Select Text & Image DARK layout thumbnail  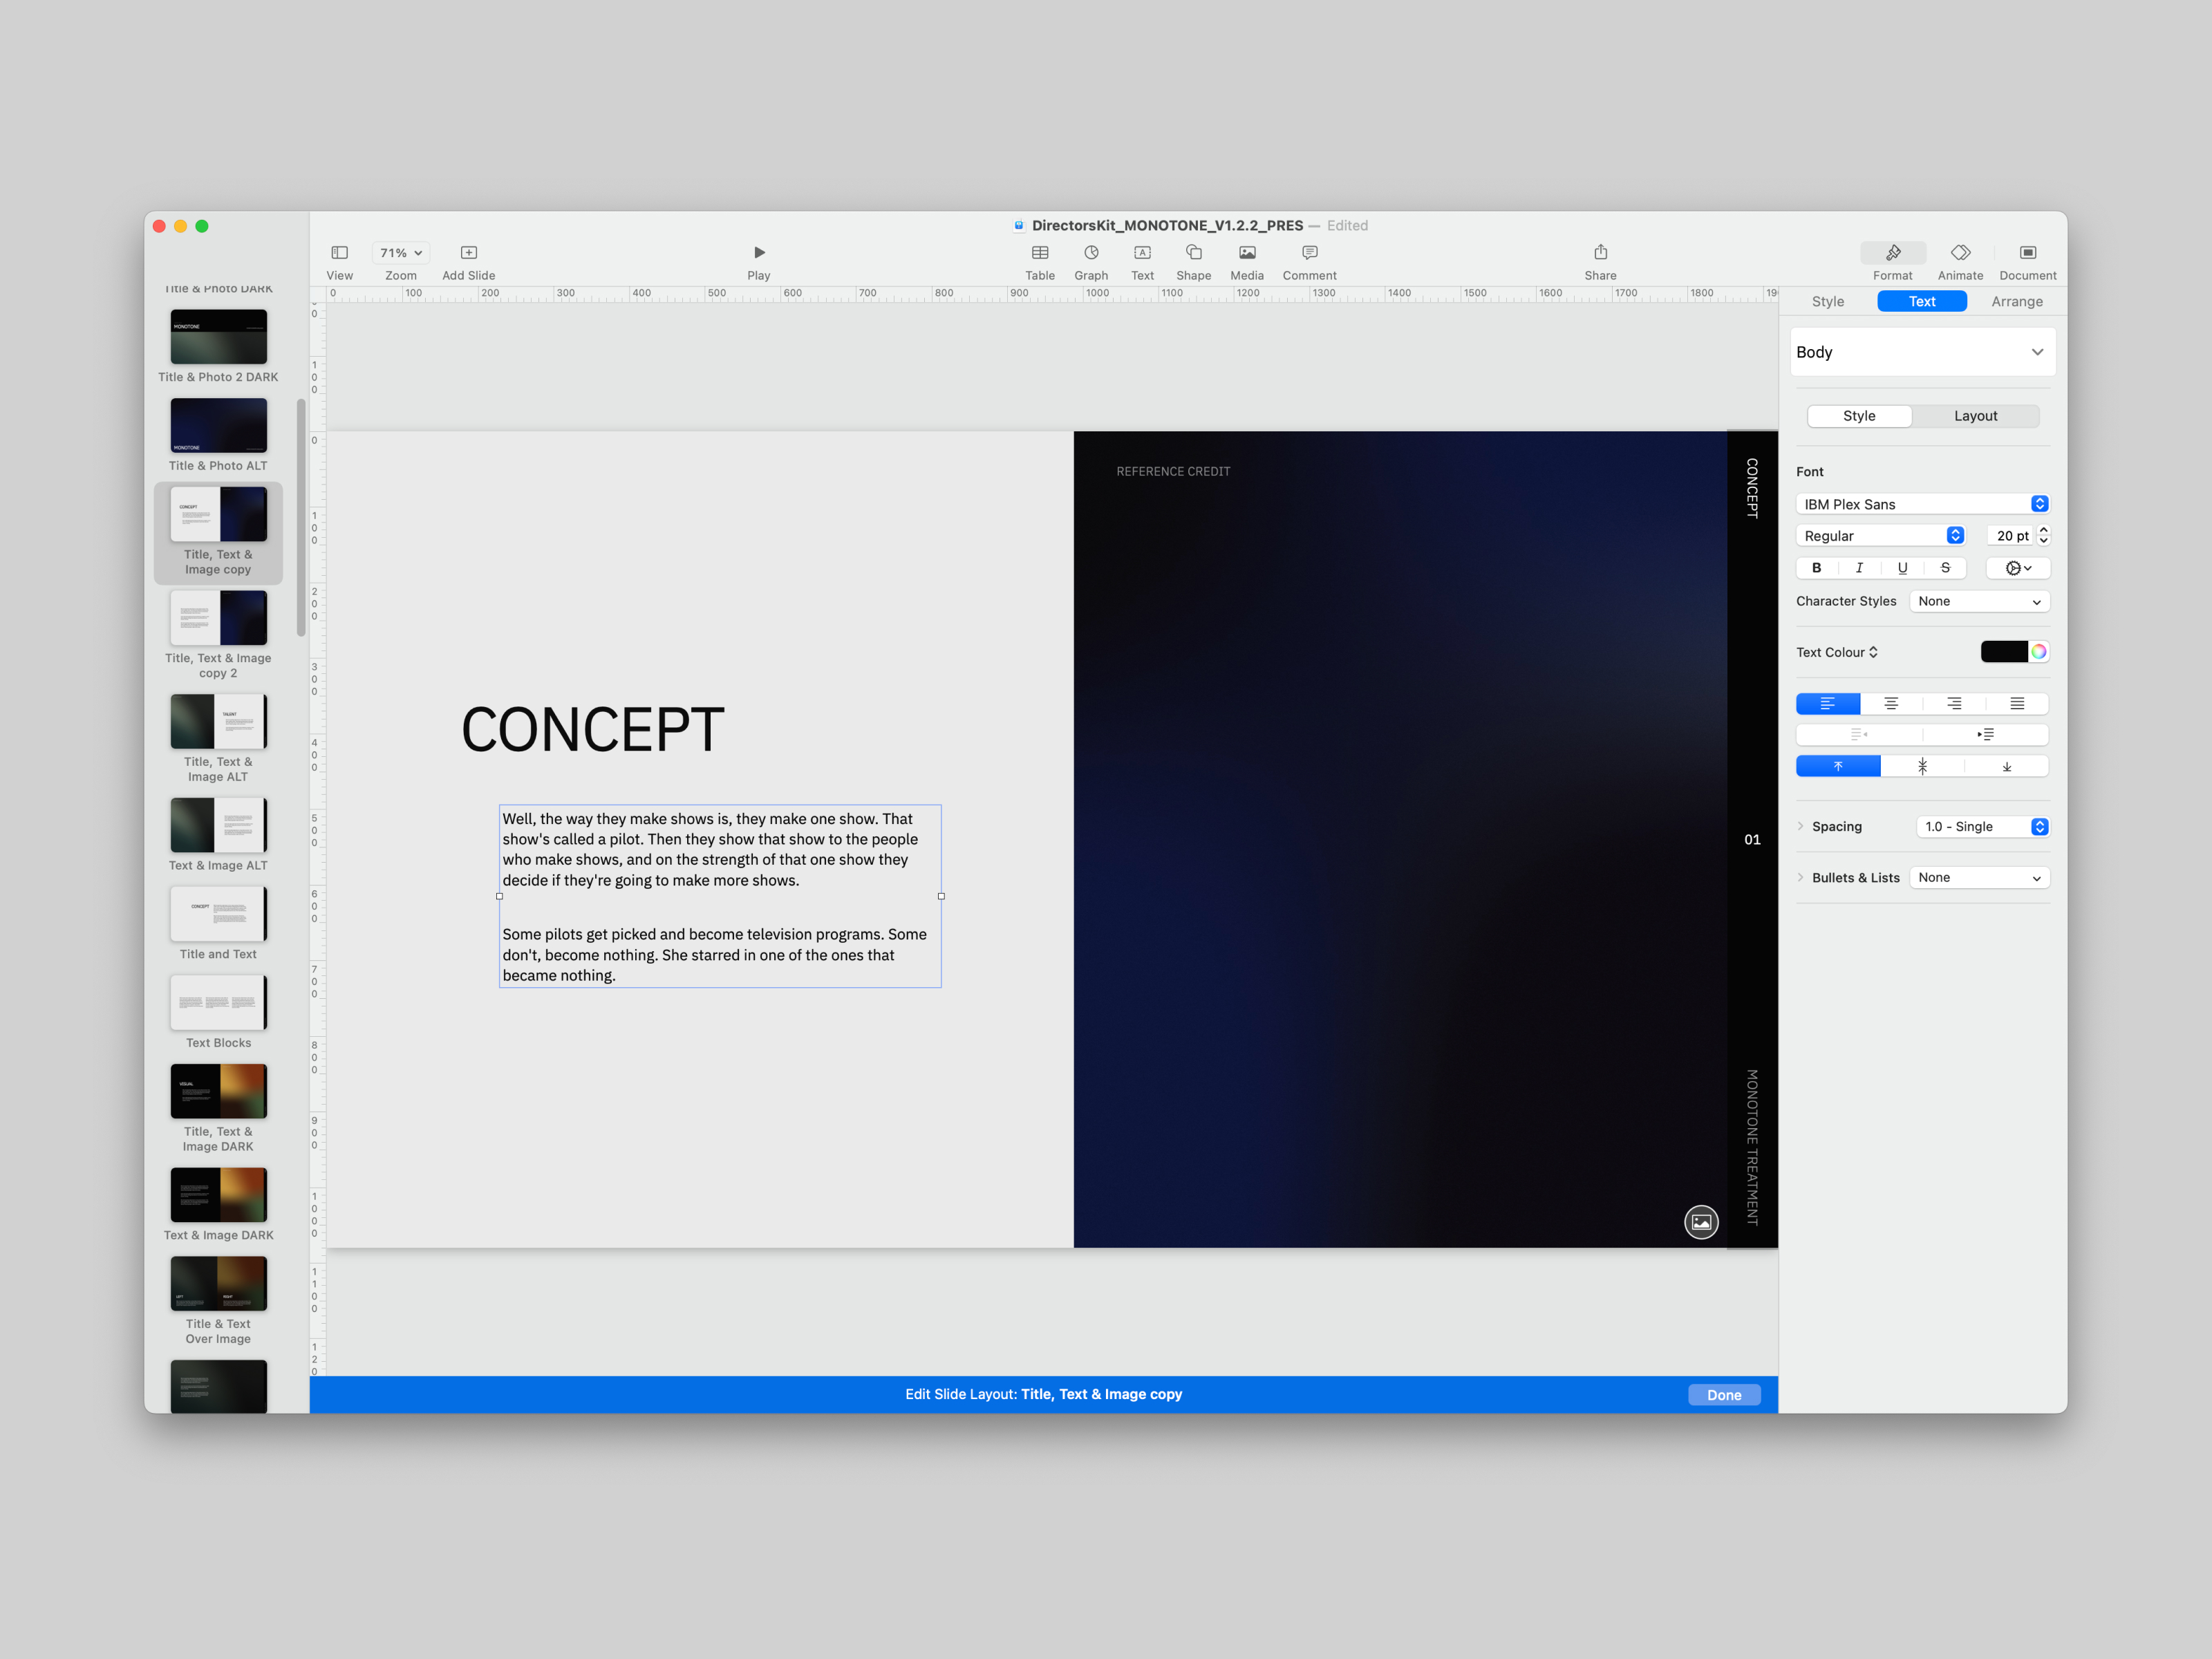click(218, 1196)
